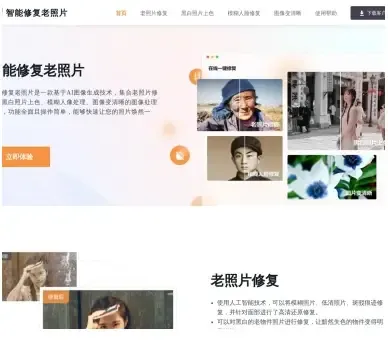Screen dimensions: 388x361
Task: Click the orange 修复后 tag
Action: click(56, 297)
